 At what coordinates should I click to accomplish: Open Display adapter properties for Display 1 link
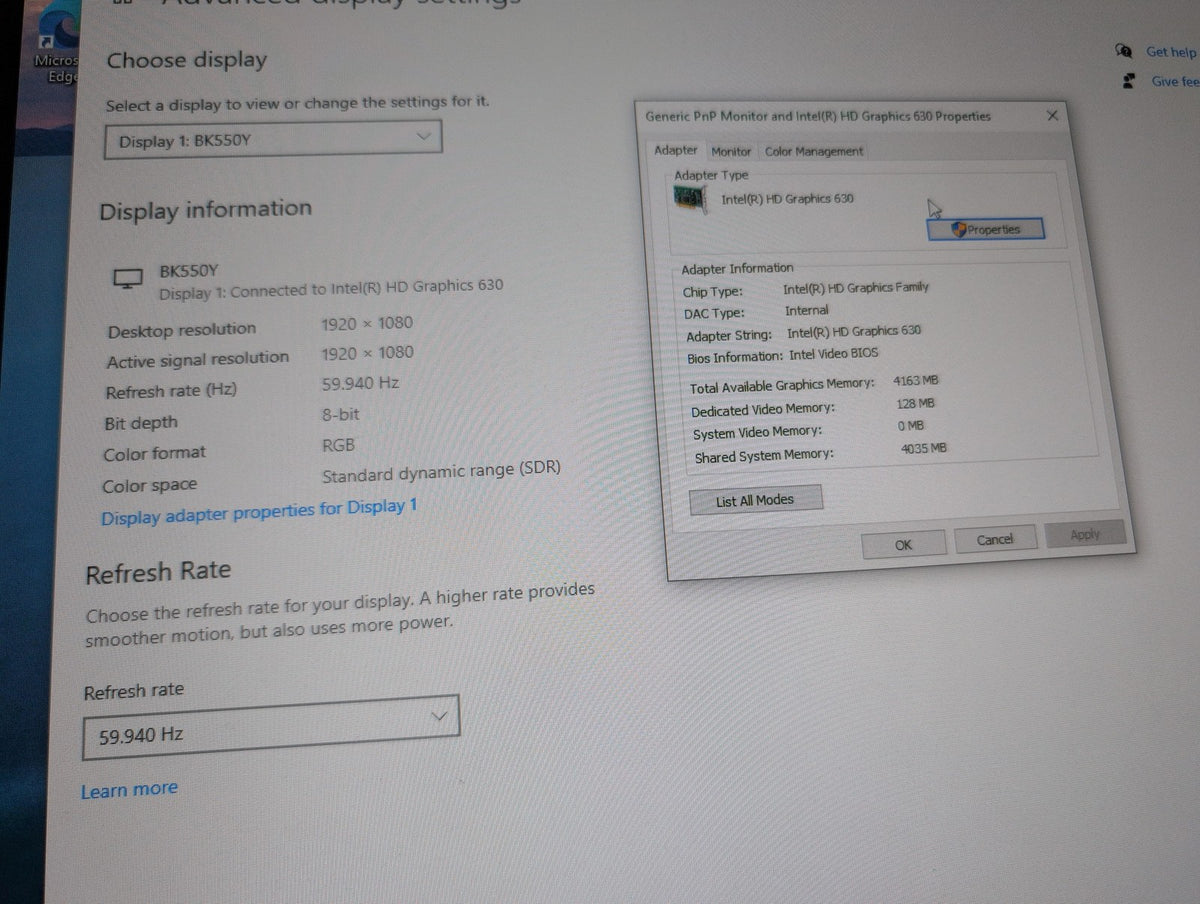(259, 510)
